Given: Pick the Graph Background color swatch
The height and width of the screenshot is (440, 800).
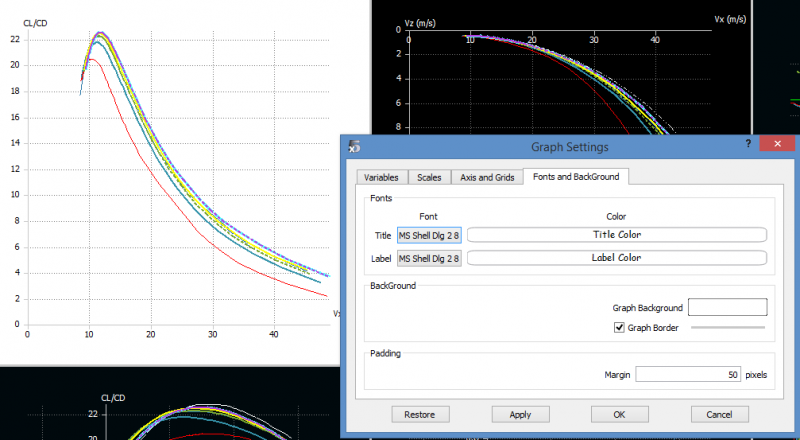Looking at the screenshot, I should (x=727, y=307).
